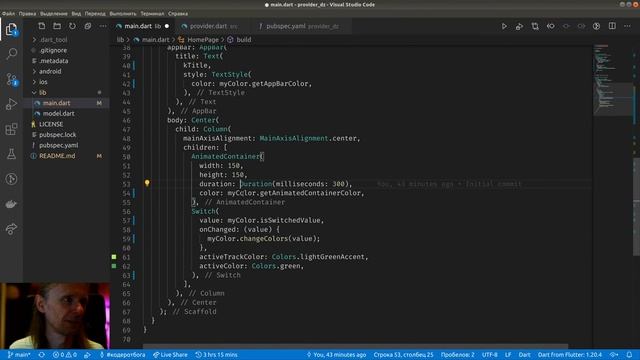
Task: Click Live Share in status bar
Action: tap(170, 355)
